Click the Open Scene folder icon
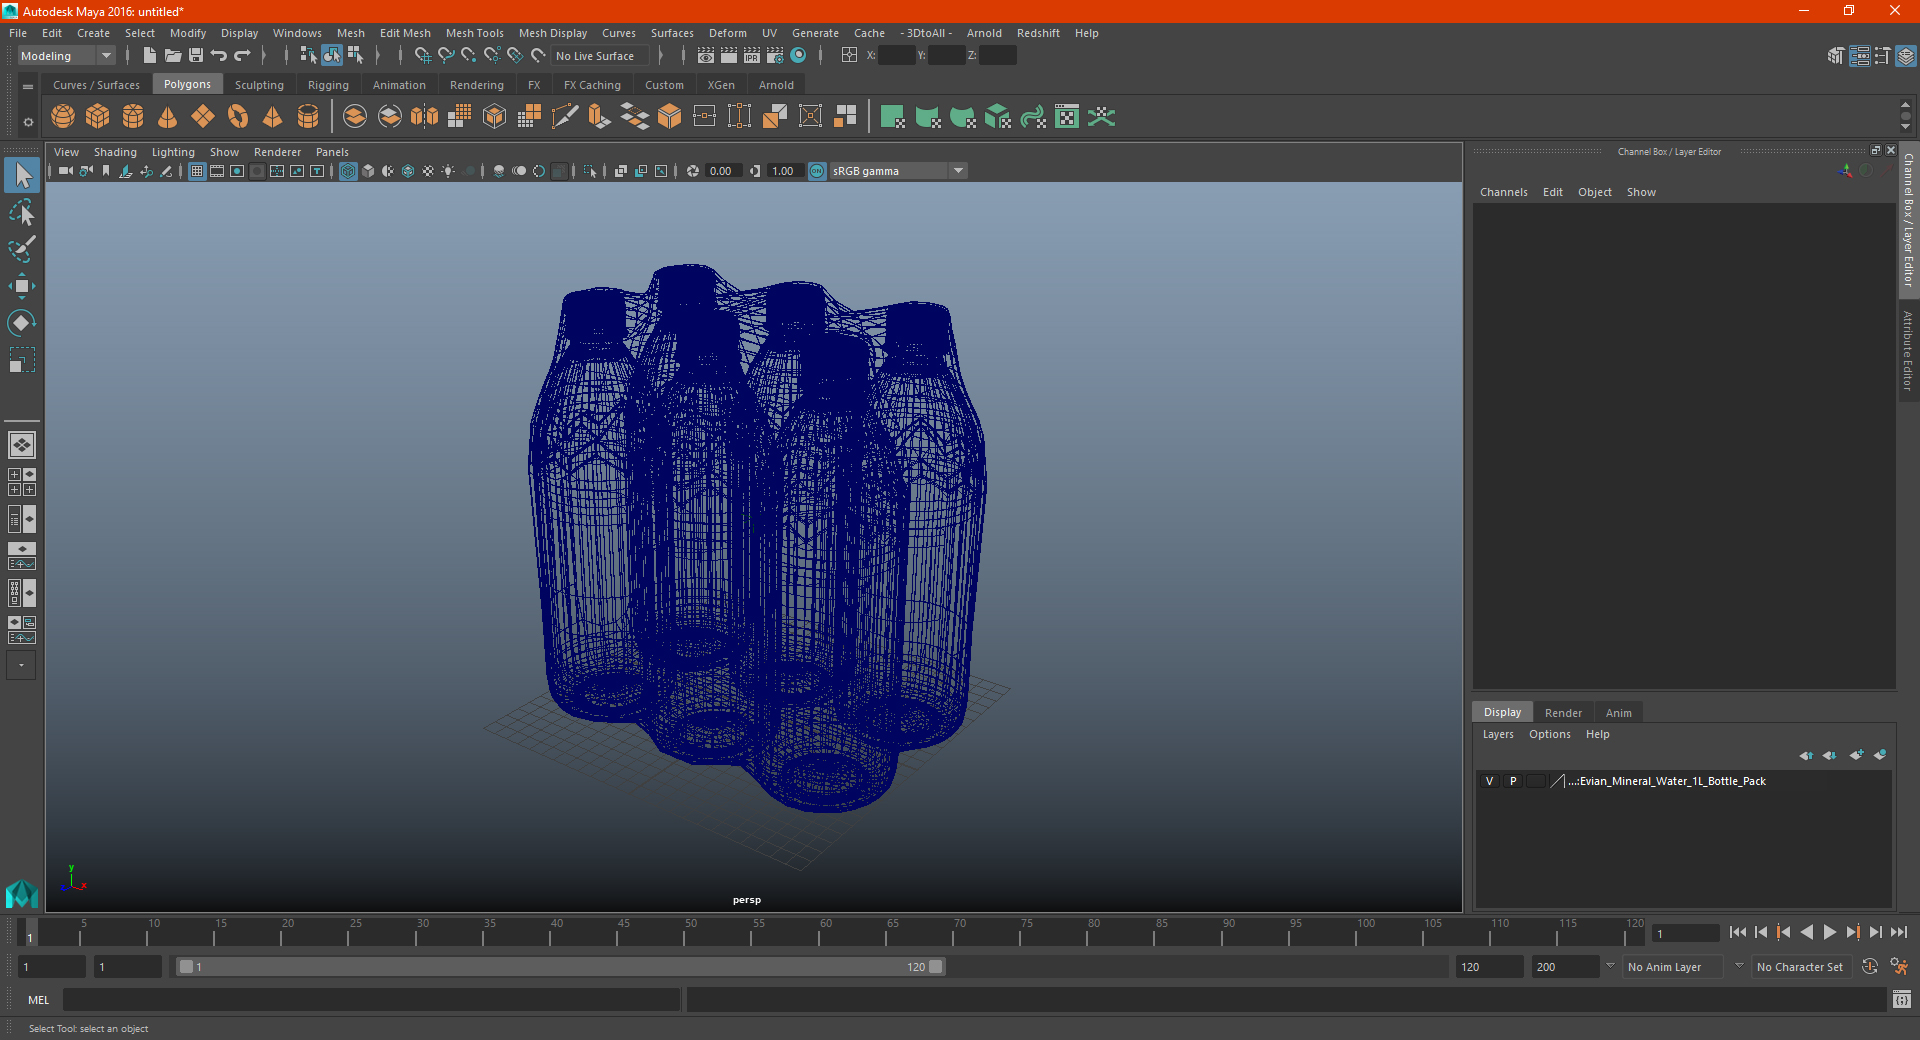1920x1040 pixels. point(173,56)
